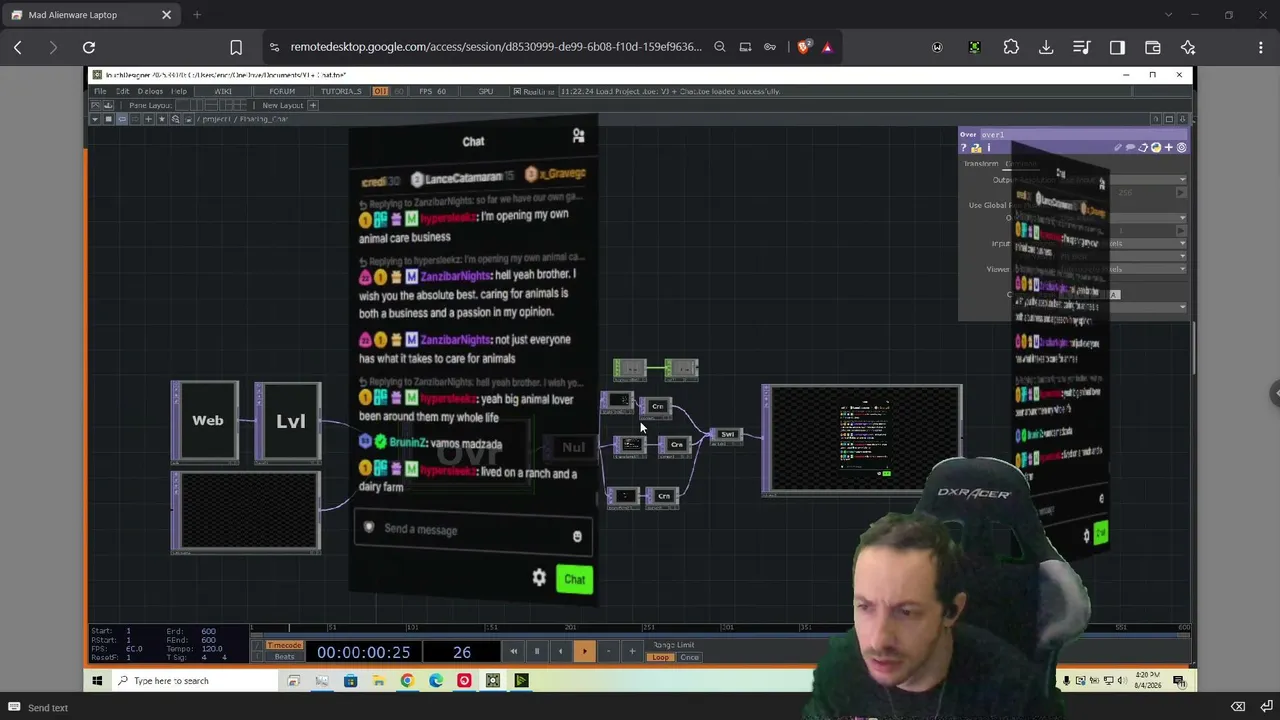
Task: Open a new browser tab
Action: tap(197, 15)
